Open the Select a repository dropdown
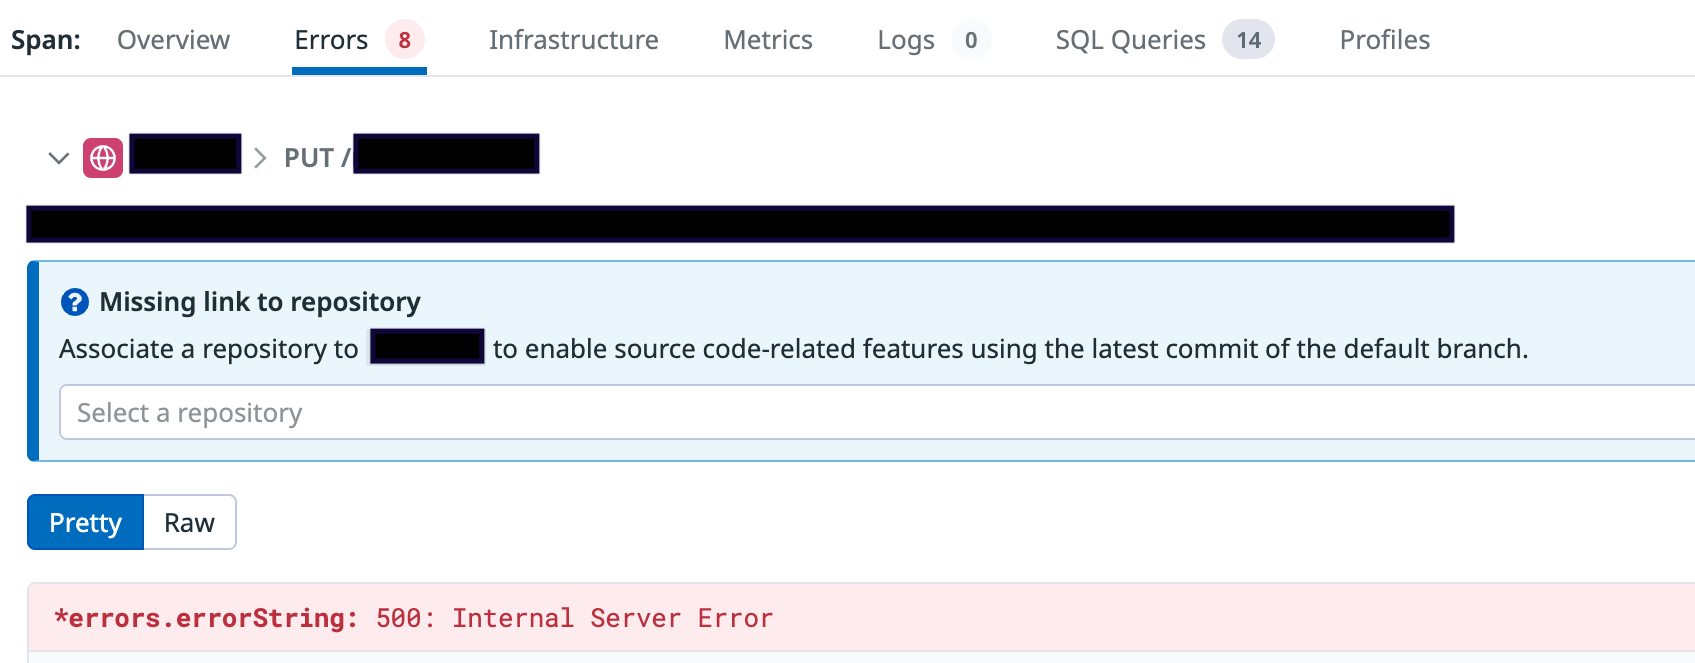This screenshot has height=663, width=1695. (x=877, y=412)
